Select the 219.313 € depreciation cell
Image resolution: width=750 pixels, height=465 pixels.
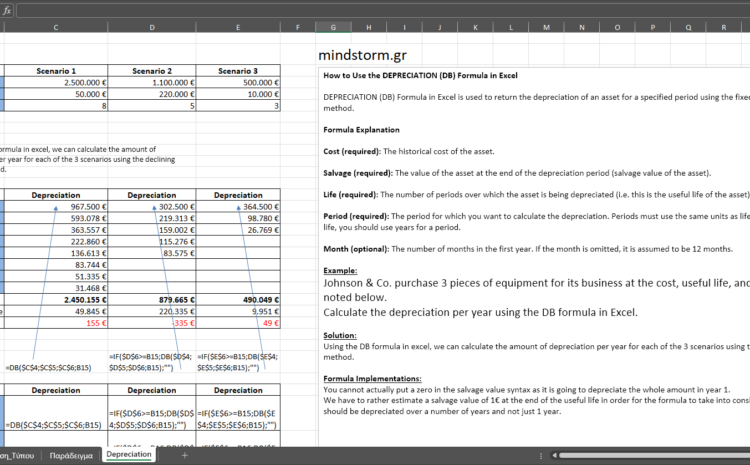[152, 218]
